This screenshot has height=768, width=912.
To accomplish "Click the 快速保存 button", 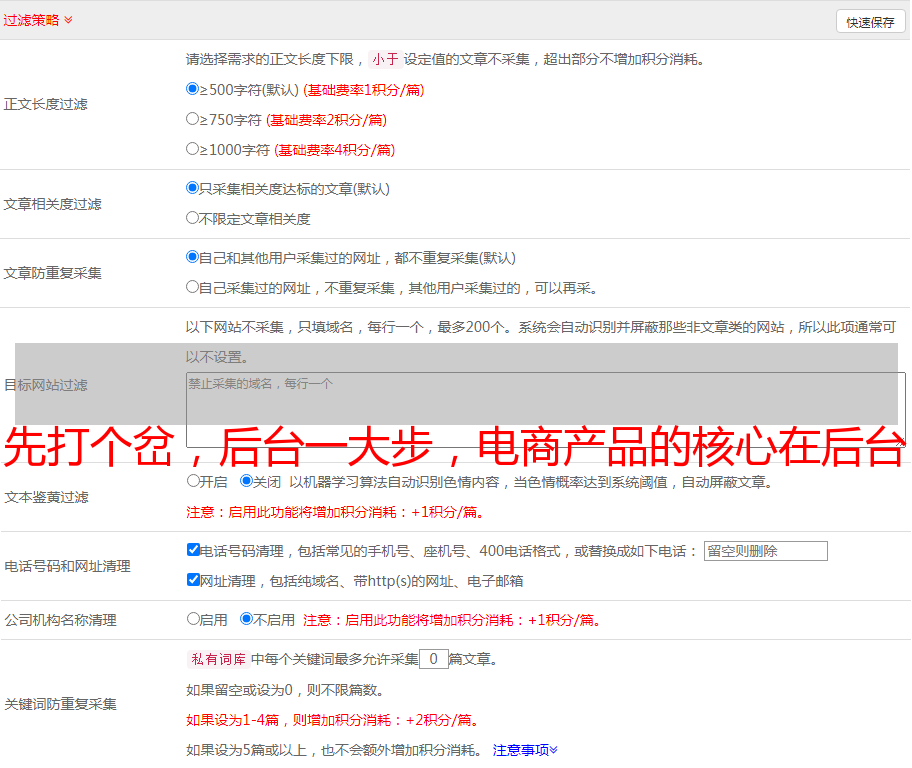I will 869,22.
